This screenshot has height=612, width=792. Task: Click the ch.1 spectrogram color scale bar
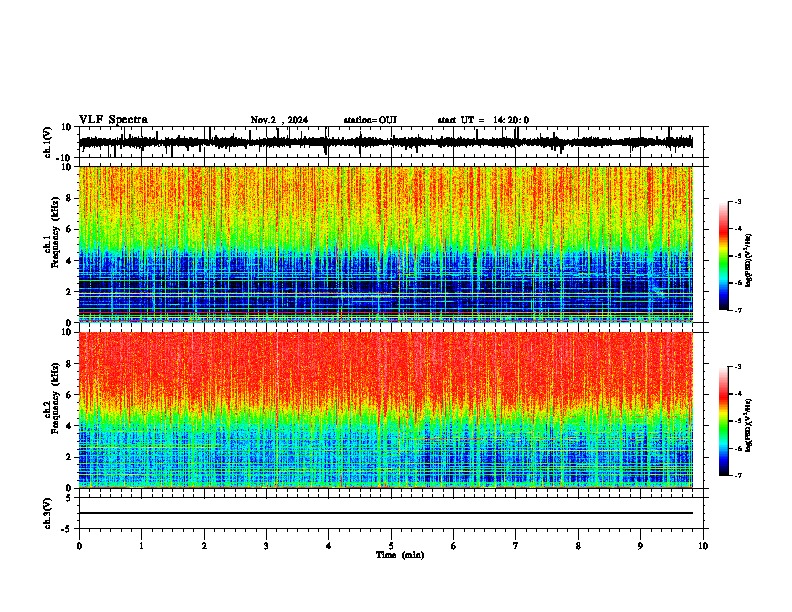[724, 256]
